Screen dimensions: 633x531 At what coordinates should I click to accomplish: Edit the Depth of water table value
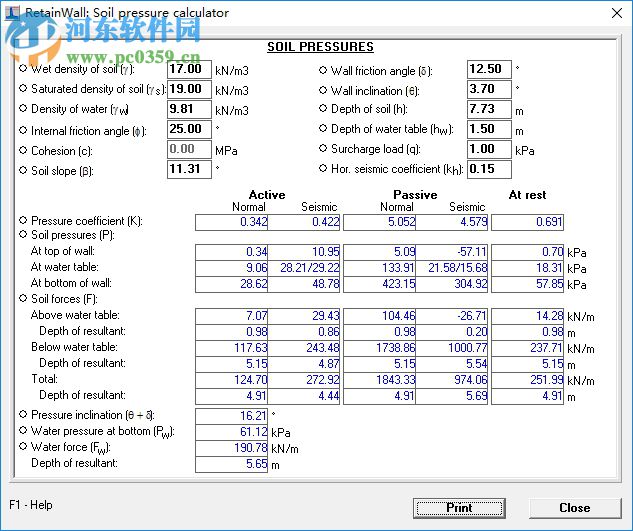point(489,129)
